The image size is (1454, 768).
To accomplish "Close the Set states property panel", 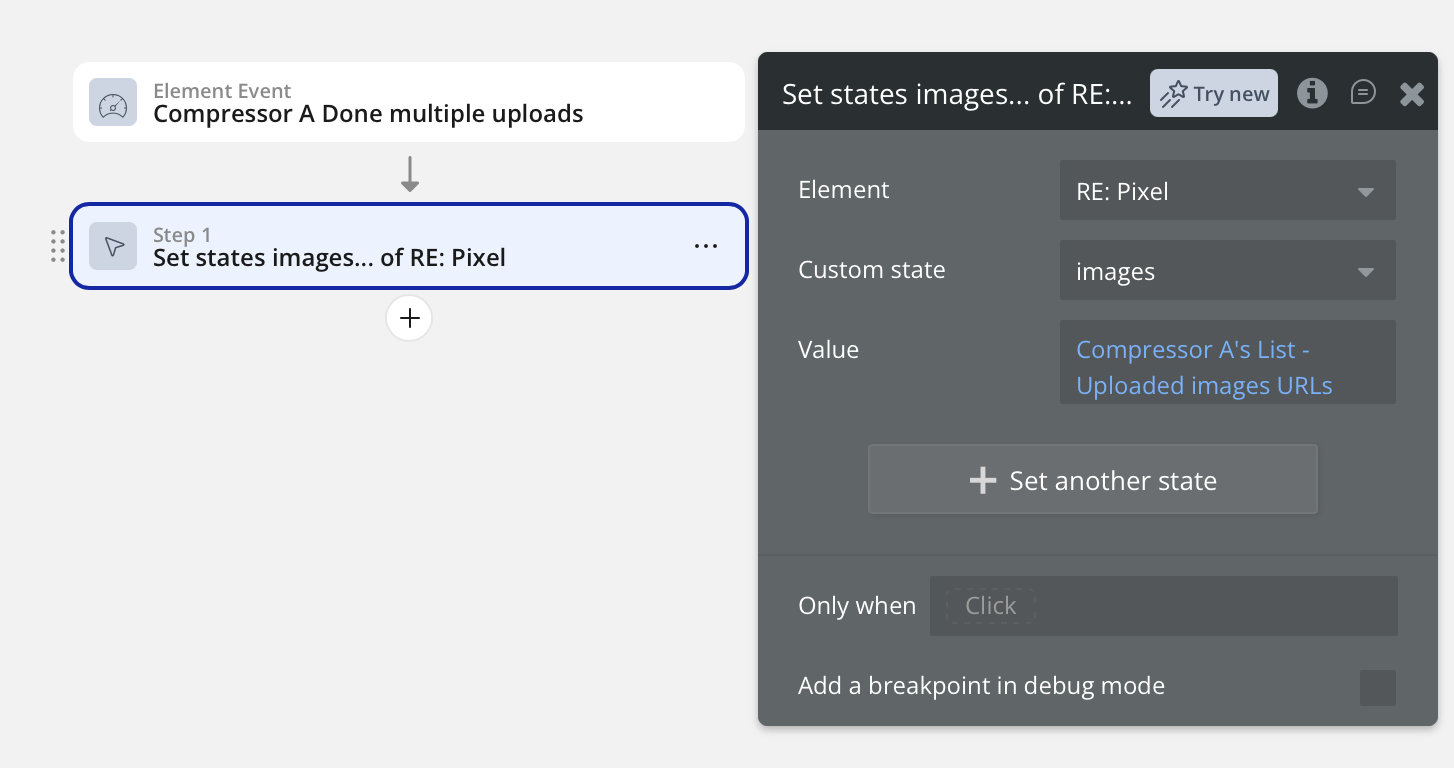I will (1411, 94).
